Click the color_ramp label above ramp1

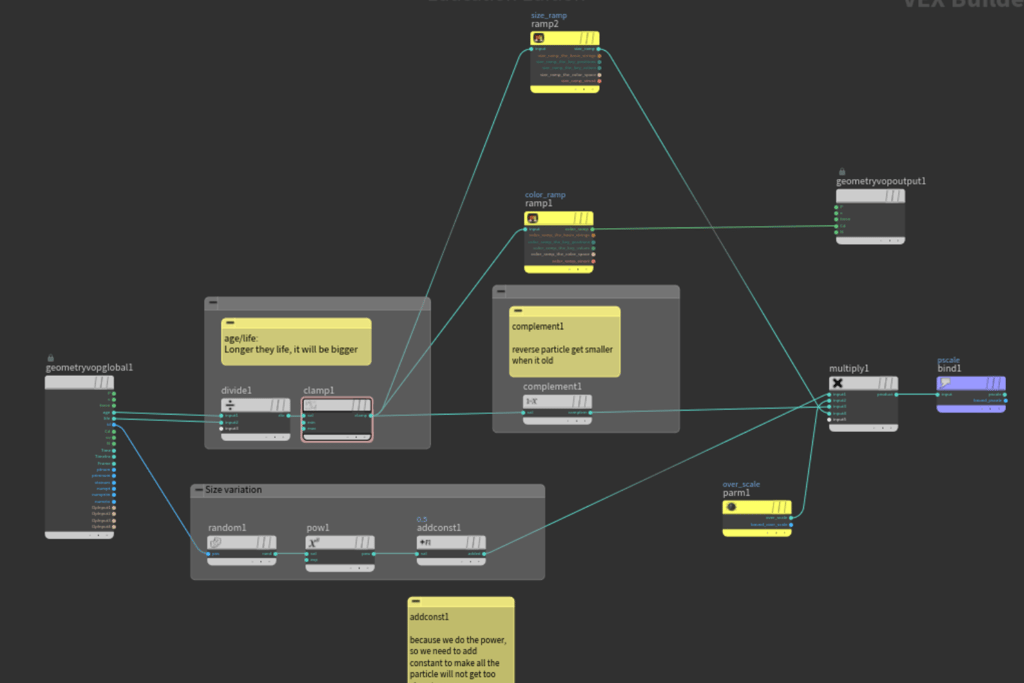pyautogui.click(x=545, y=195)
